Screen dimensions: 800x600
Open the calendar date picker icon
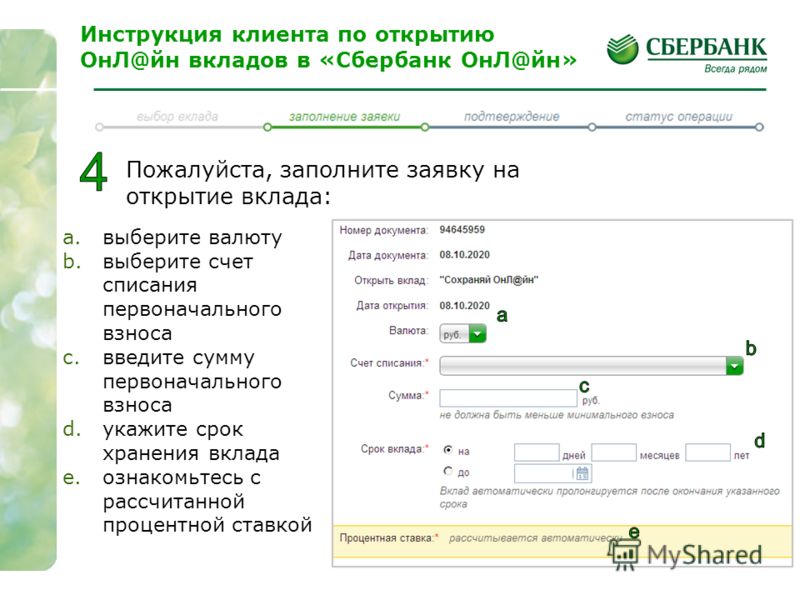(582, 473)
